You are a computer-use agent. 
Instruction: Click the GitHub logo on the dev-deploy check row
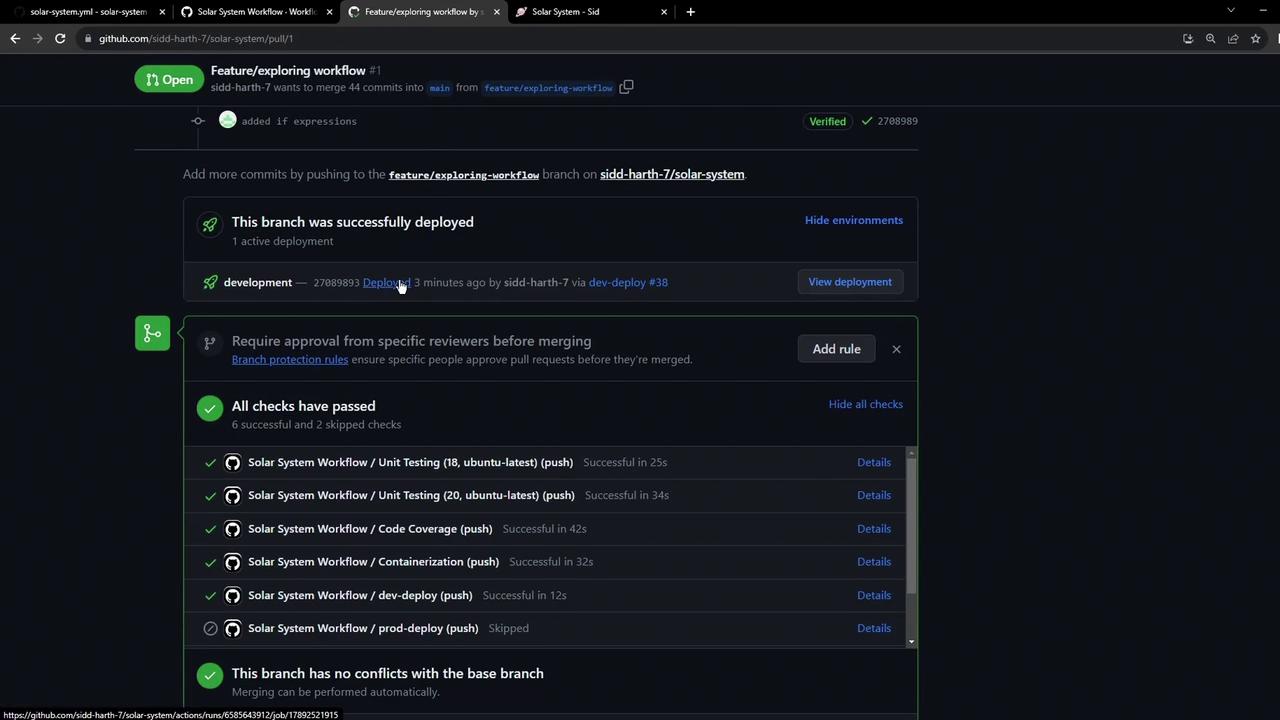(233, 595)
